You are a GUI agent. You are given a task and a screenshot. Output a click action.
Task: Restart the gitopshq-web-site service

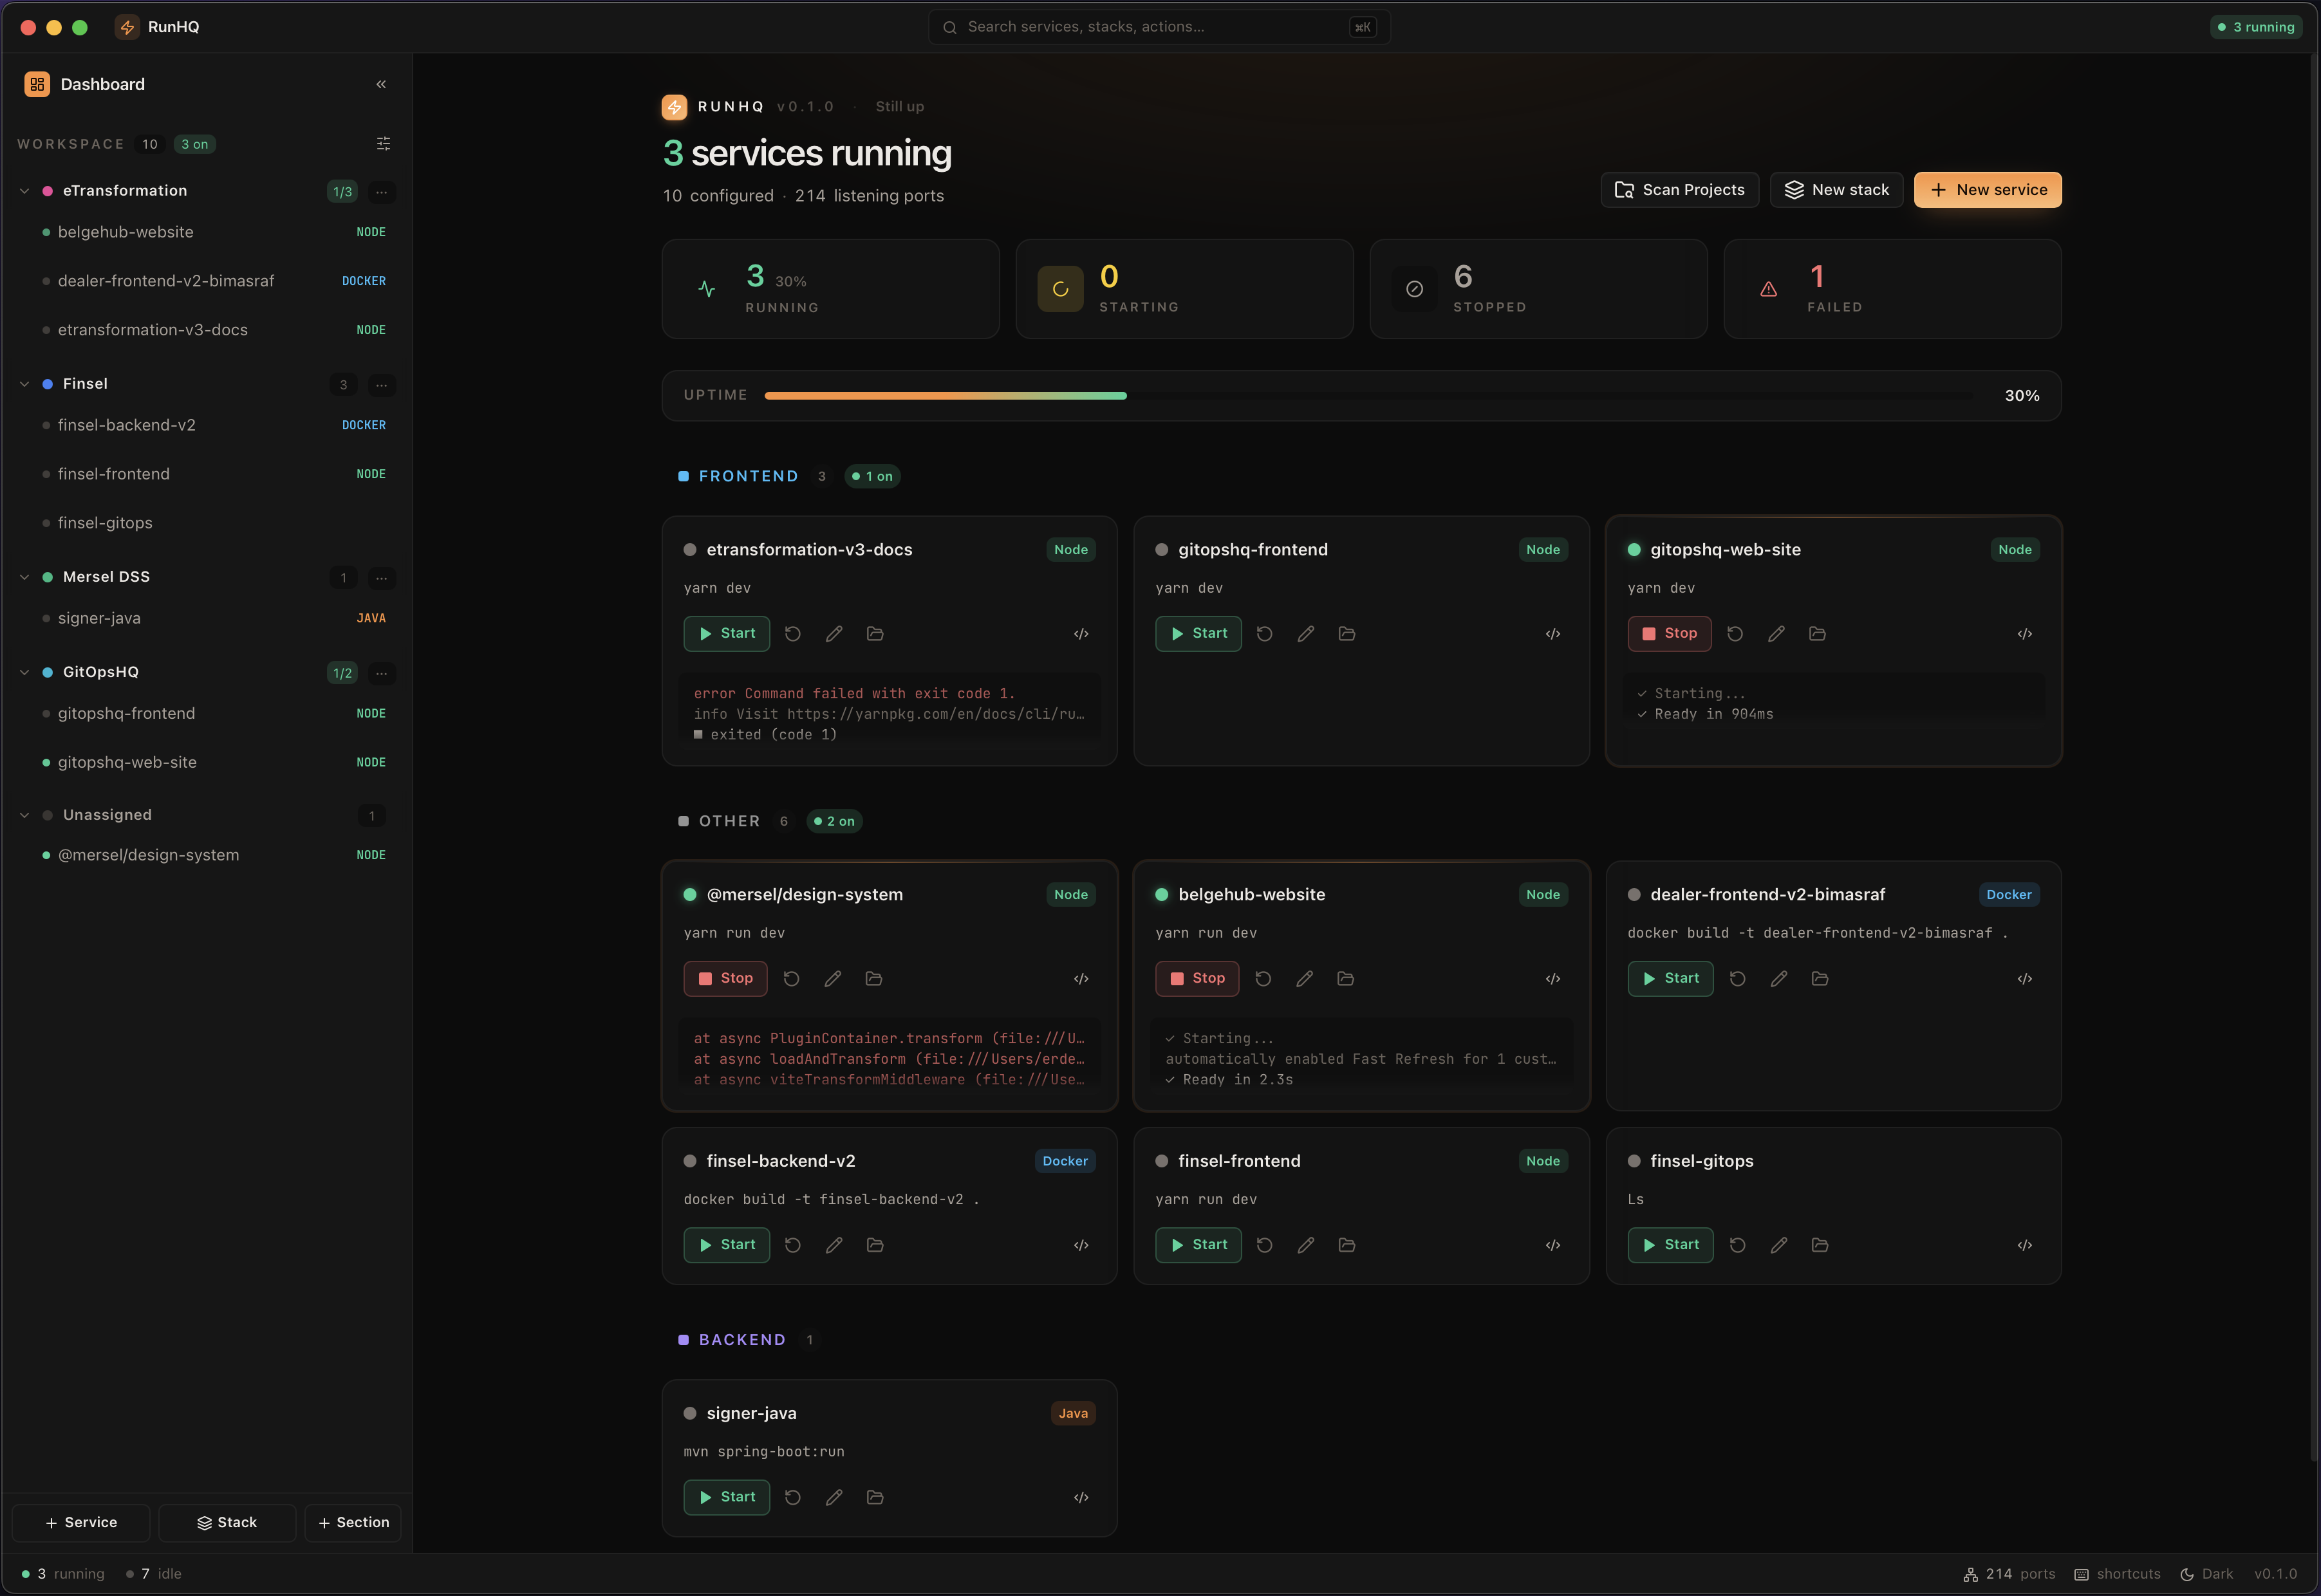[x=1735, y=634]
